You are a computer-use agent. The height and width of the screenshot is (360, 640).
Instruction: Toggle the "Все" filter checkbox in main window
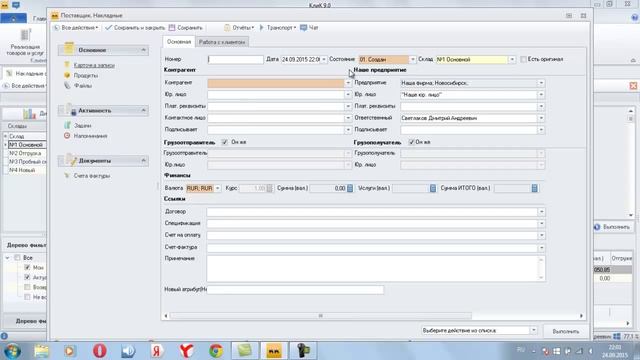pyautogui.click(x=17, y=258)
